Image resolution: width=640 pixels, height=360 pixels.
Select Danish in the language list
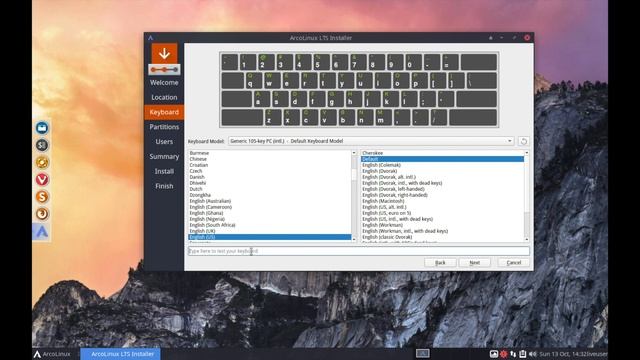(269, 177)
